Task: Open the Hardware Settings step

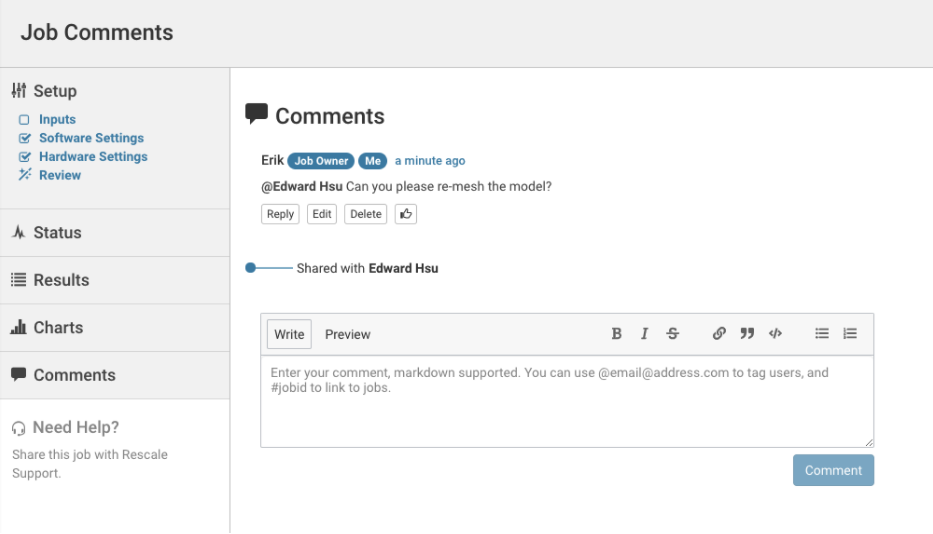Action: 93,156
